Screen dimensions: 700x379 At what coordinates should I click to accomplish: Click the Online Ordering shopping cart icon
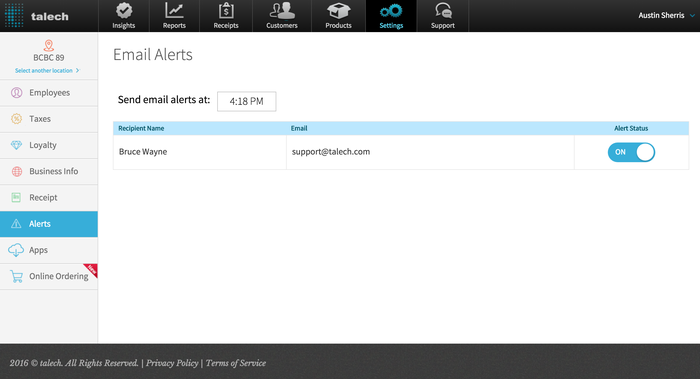point(17,277)
